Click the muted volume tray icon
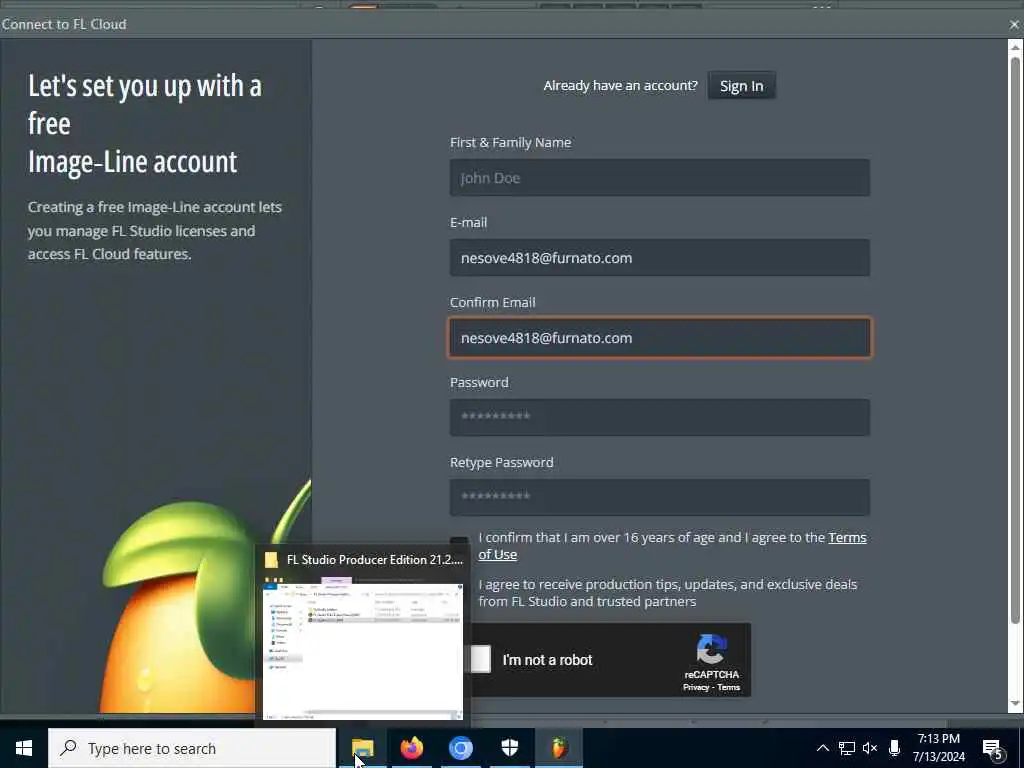Screen dimensions: 1024x768 870,748
